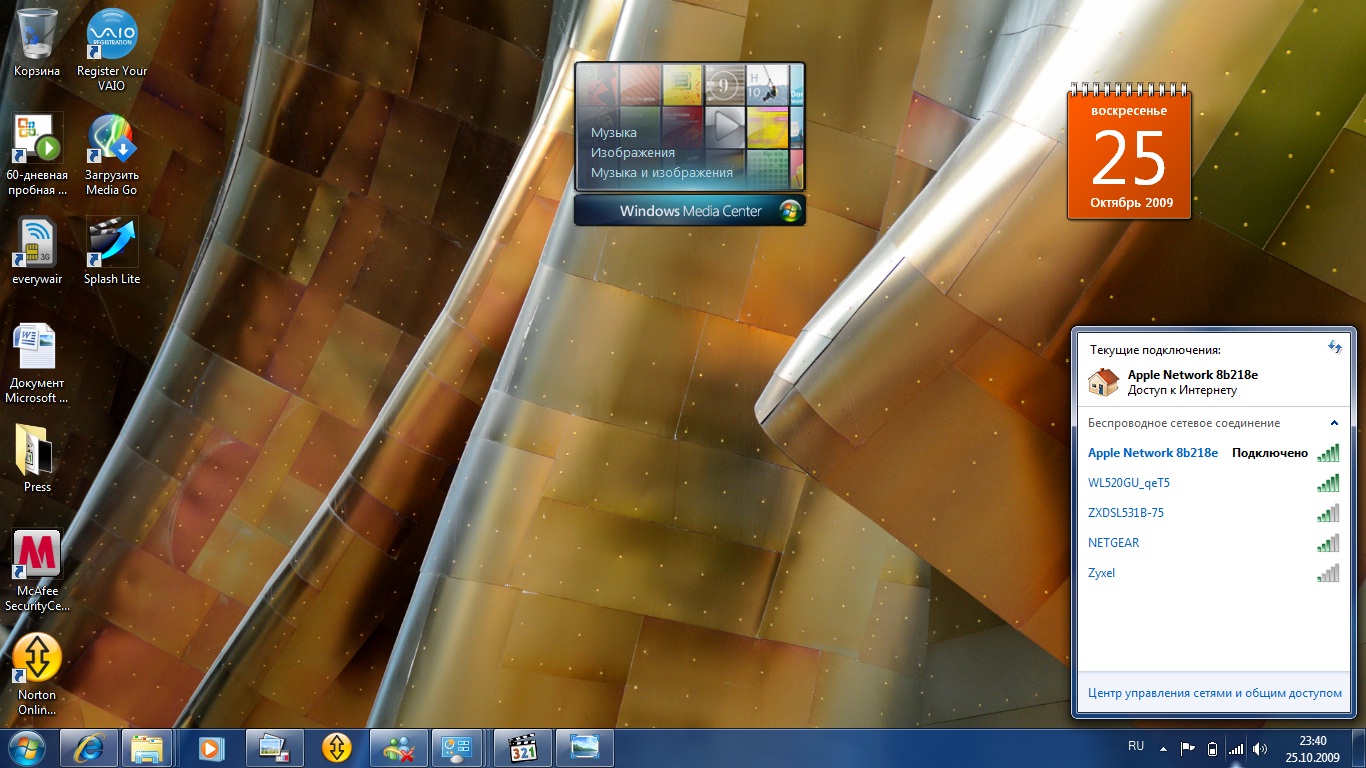
Task: Click the home network house icon
Action: pyautogui.click(x=1104, y=381)
